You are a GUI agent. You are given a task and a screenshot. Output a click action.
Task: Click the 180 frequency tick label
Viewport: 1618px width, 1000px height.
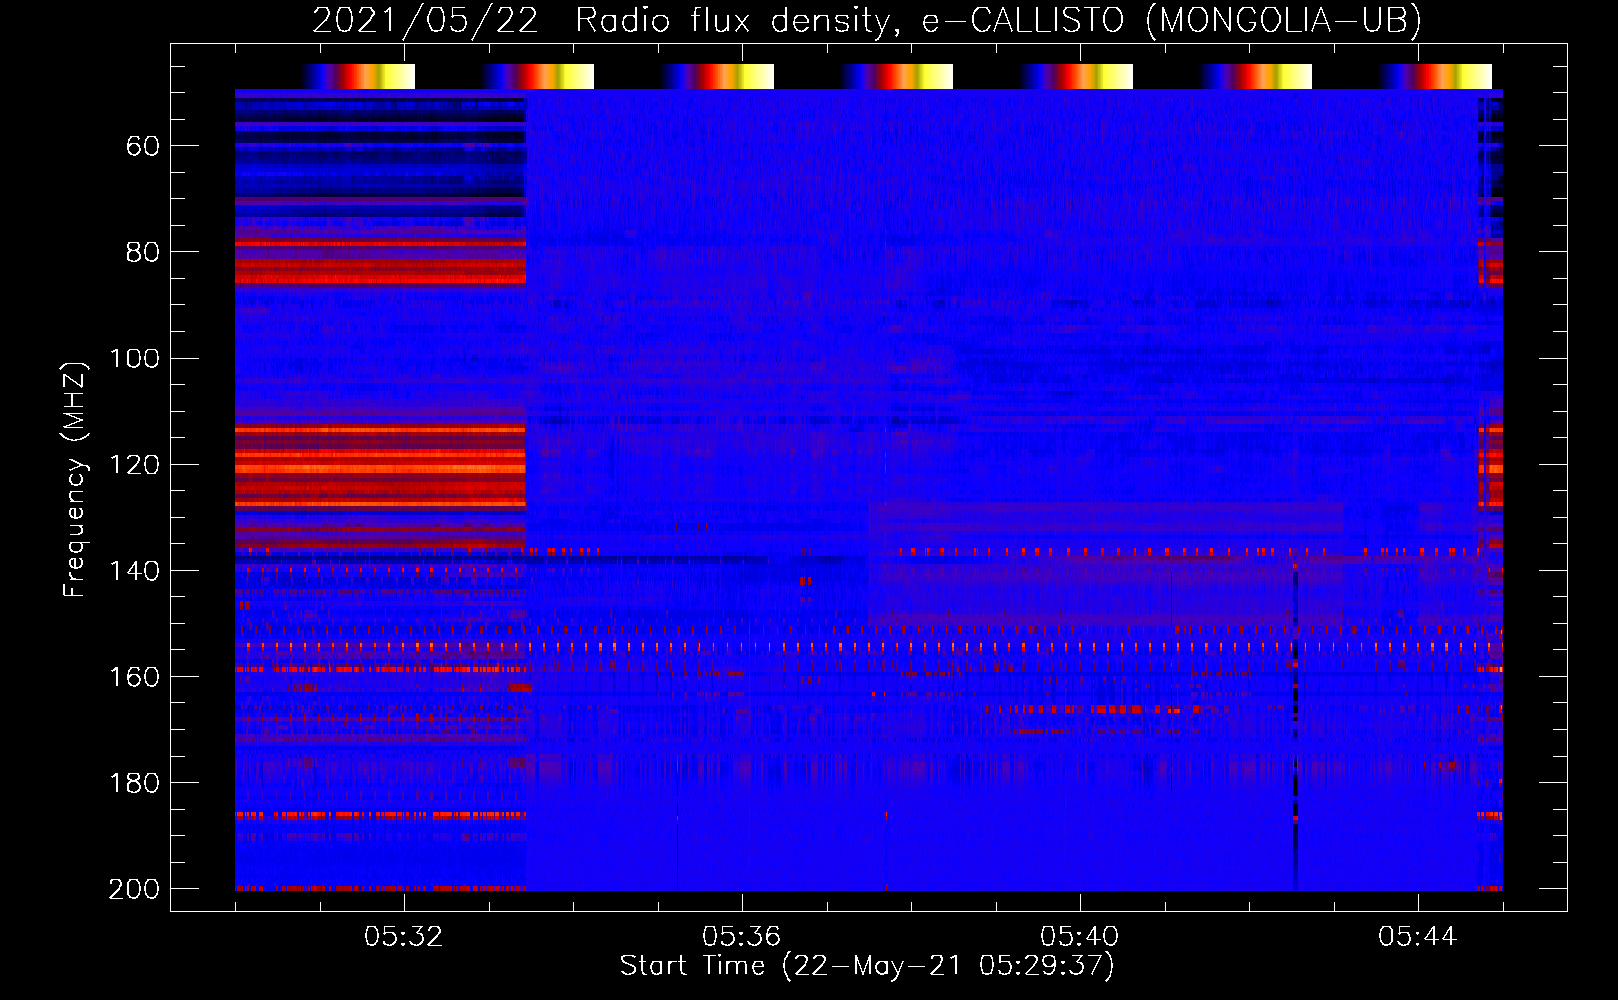(x=134, y=782)
